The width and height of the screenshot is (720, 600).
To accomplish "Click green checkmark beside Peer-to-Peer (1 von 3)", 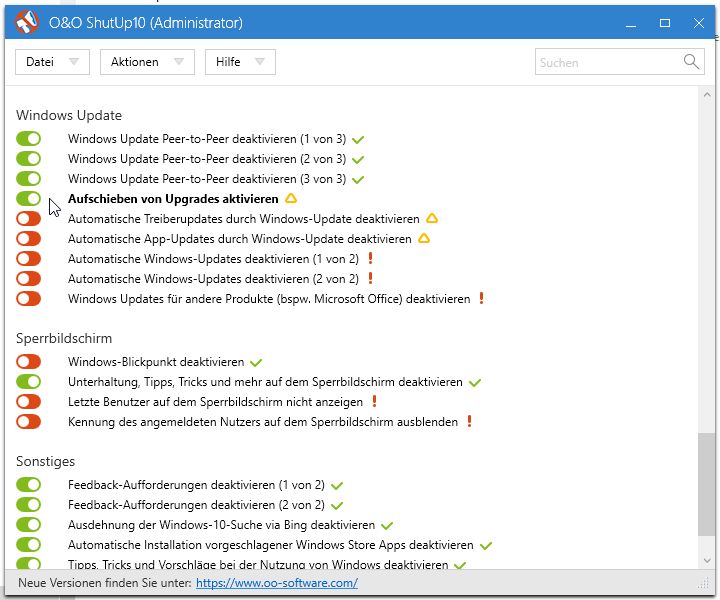I will pos(358,140).
